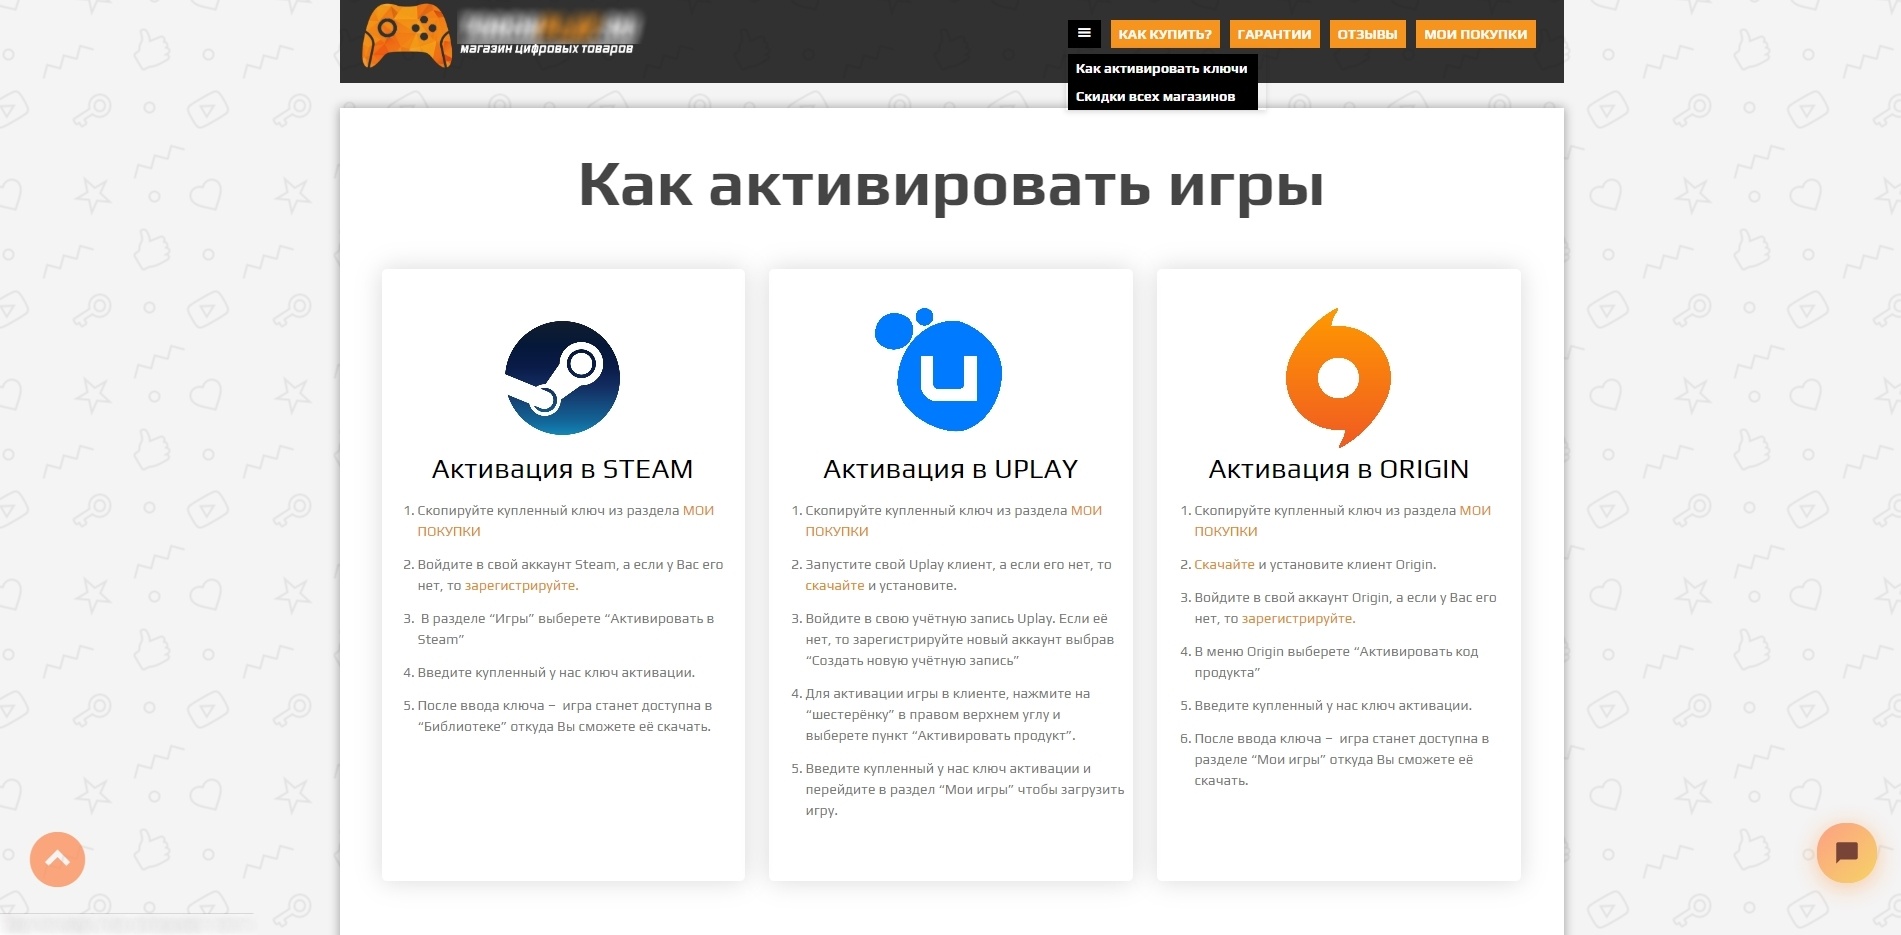Click the Uplay logo icon
Screen dimensions: 1901x935
[x=939, y=370]
